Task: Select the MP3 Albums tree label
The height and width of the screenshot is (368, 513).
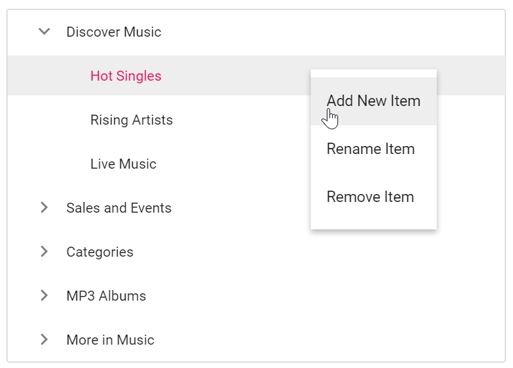Action: click(x=106, y=296)
